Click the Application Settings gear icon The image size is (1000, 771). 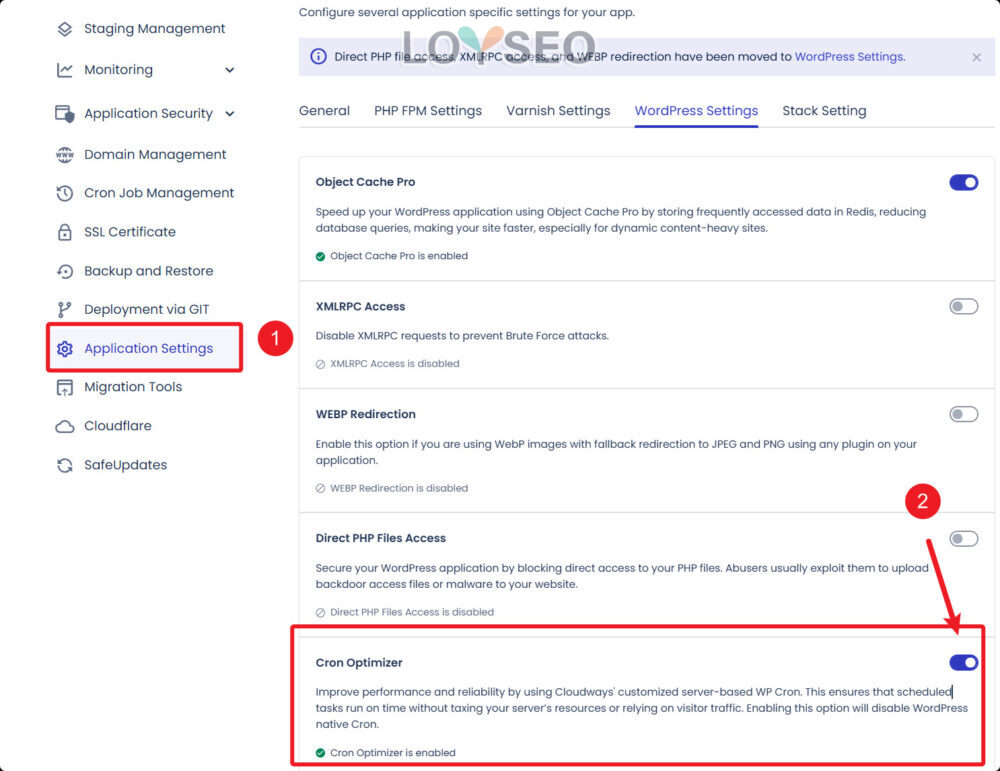[64, 349]
